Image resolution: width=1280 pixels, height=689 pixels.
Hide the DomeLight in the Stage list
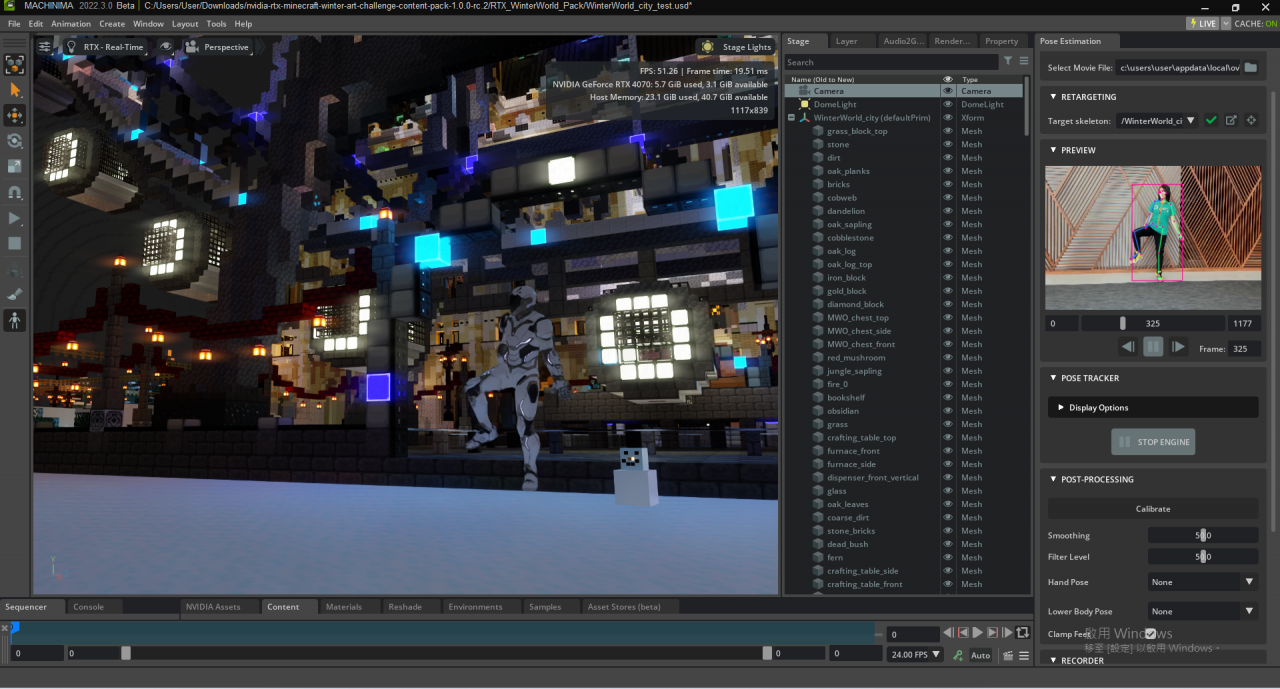click(948, 104)
